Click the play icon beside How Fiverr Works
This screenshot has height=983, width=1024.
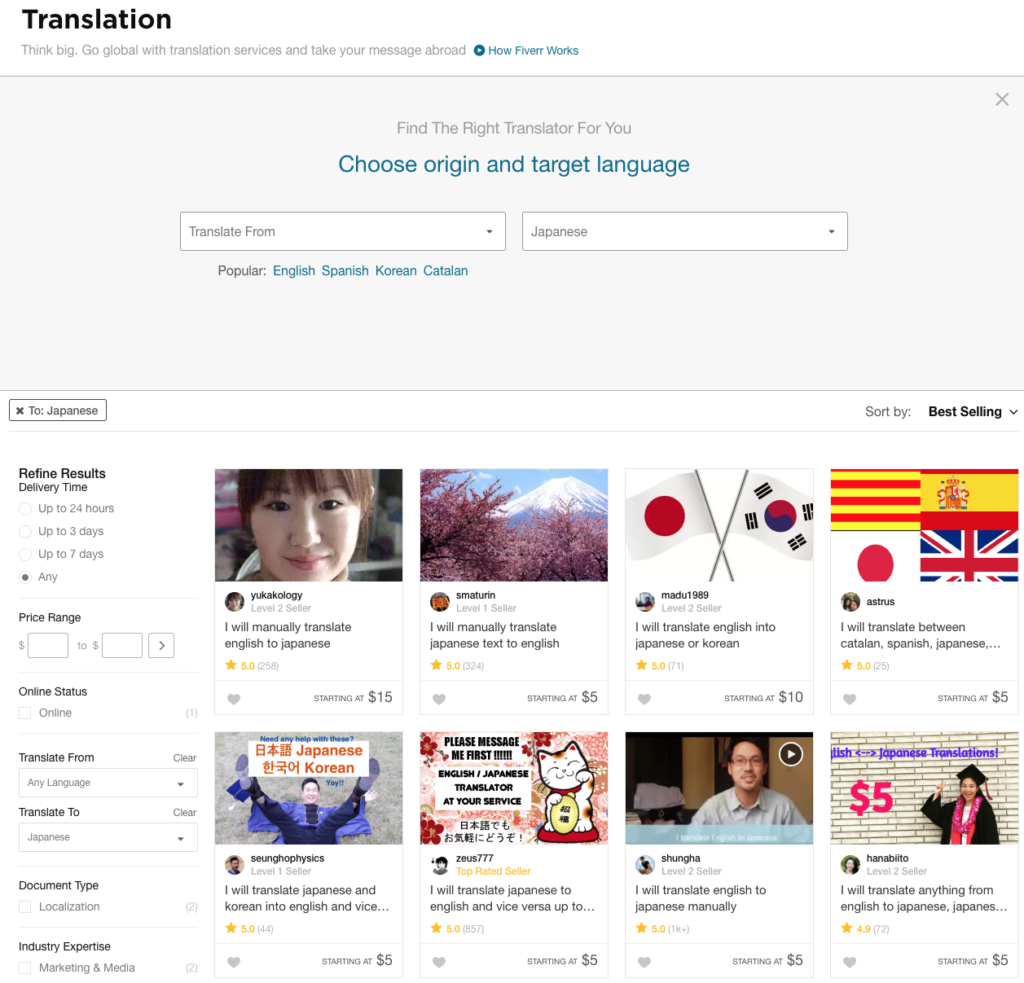[479, 51]
